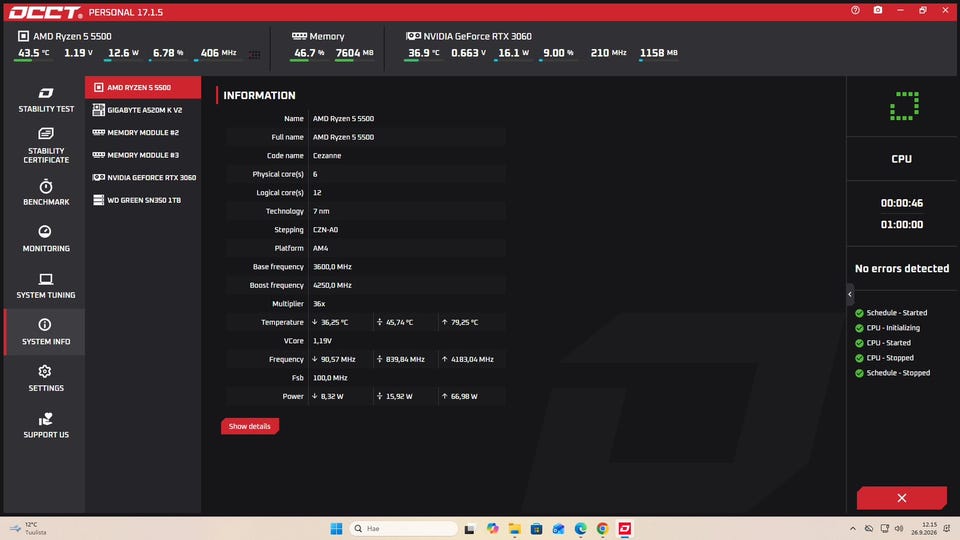This screenshot has height=540, width=960.
Task: Click the Stepping value CZN-A0
Action: click(326, 230)
